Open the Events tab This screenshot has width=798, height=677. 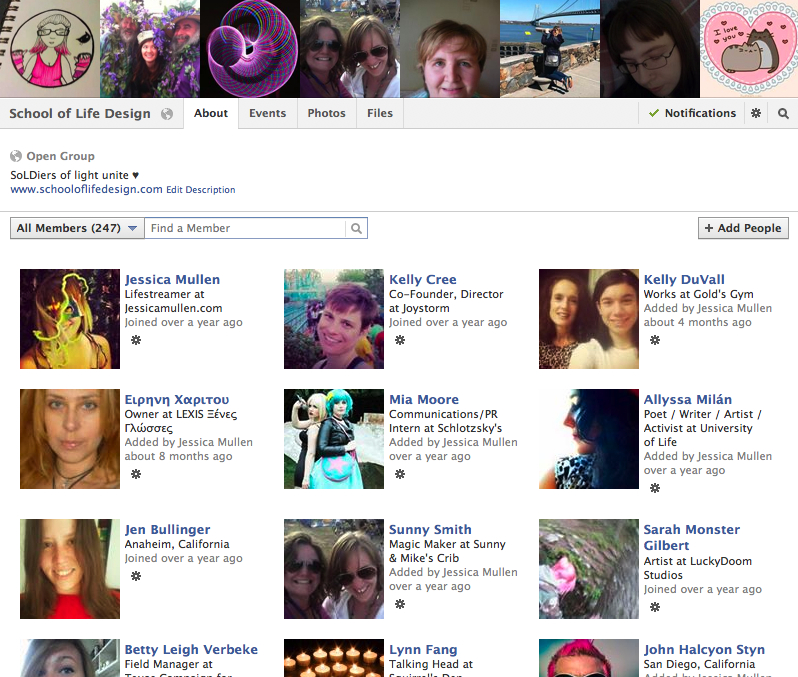(x=268, y=113)
